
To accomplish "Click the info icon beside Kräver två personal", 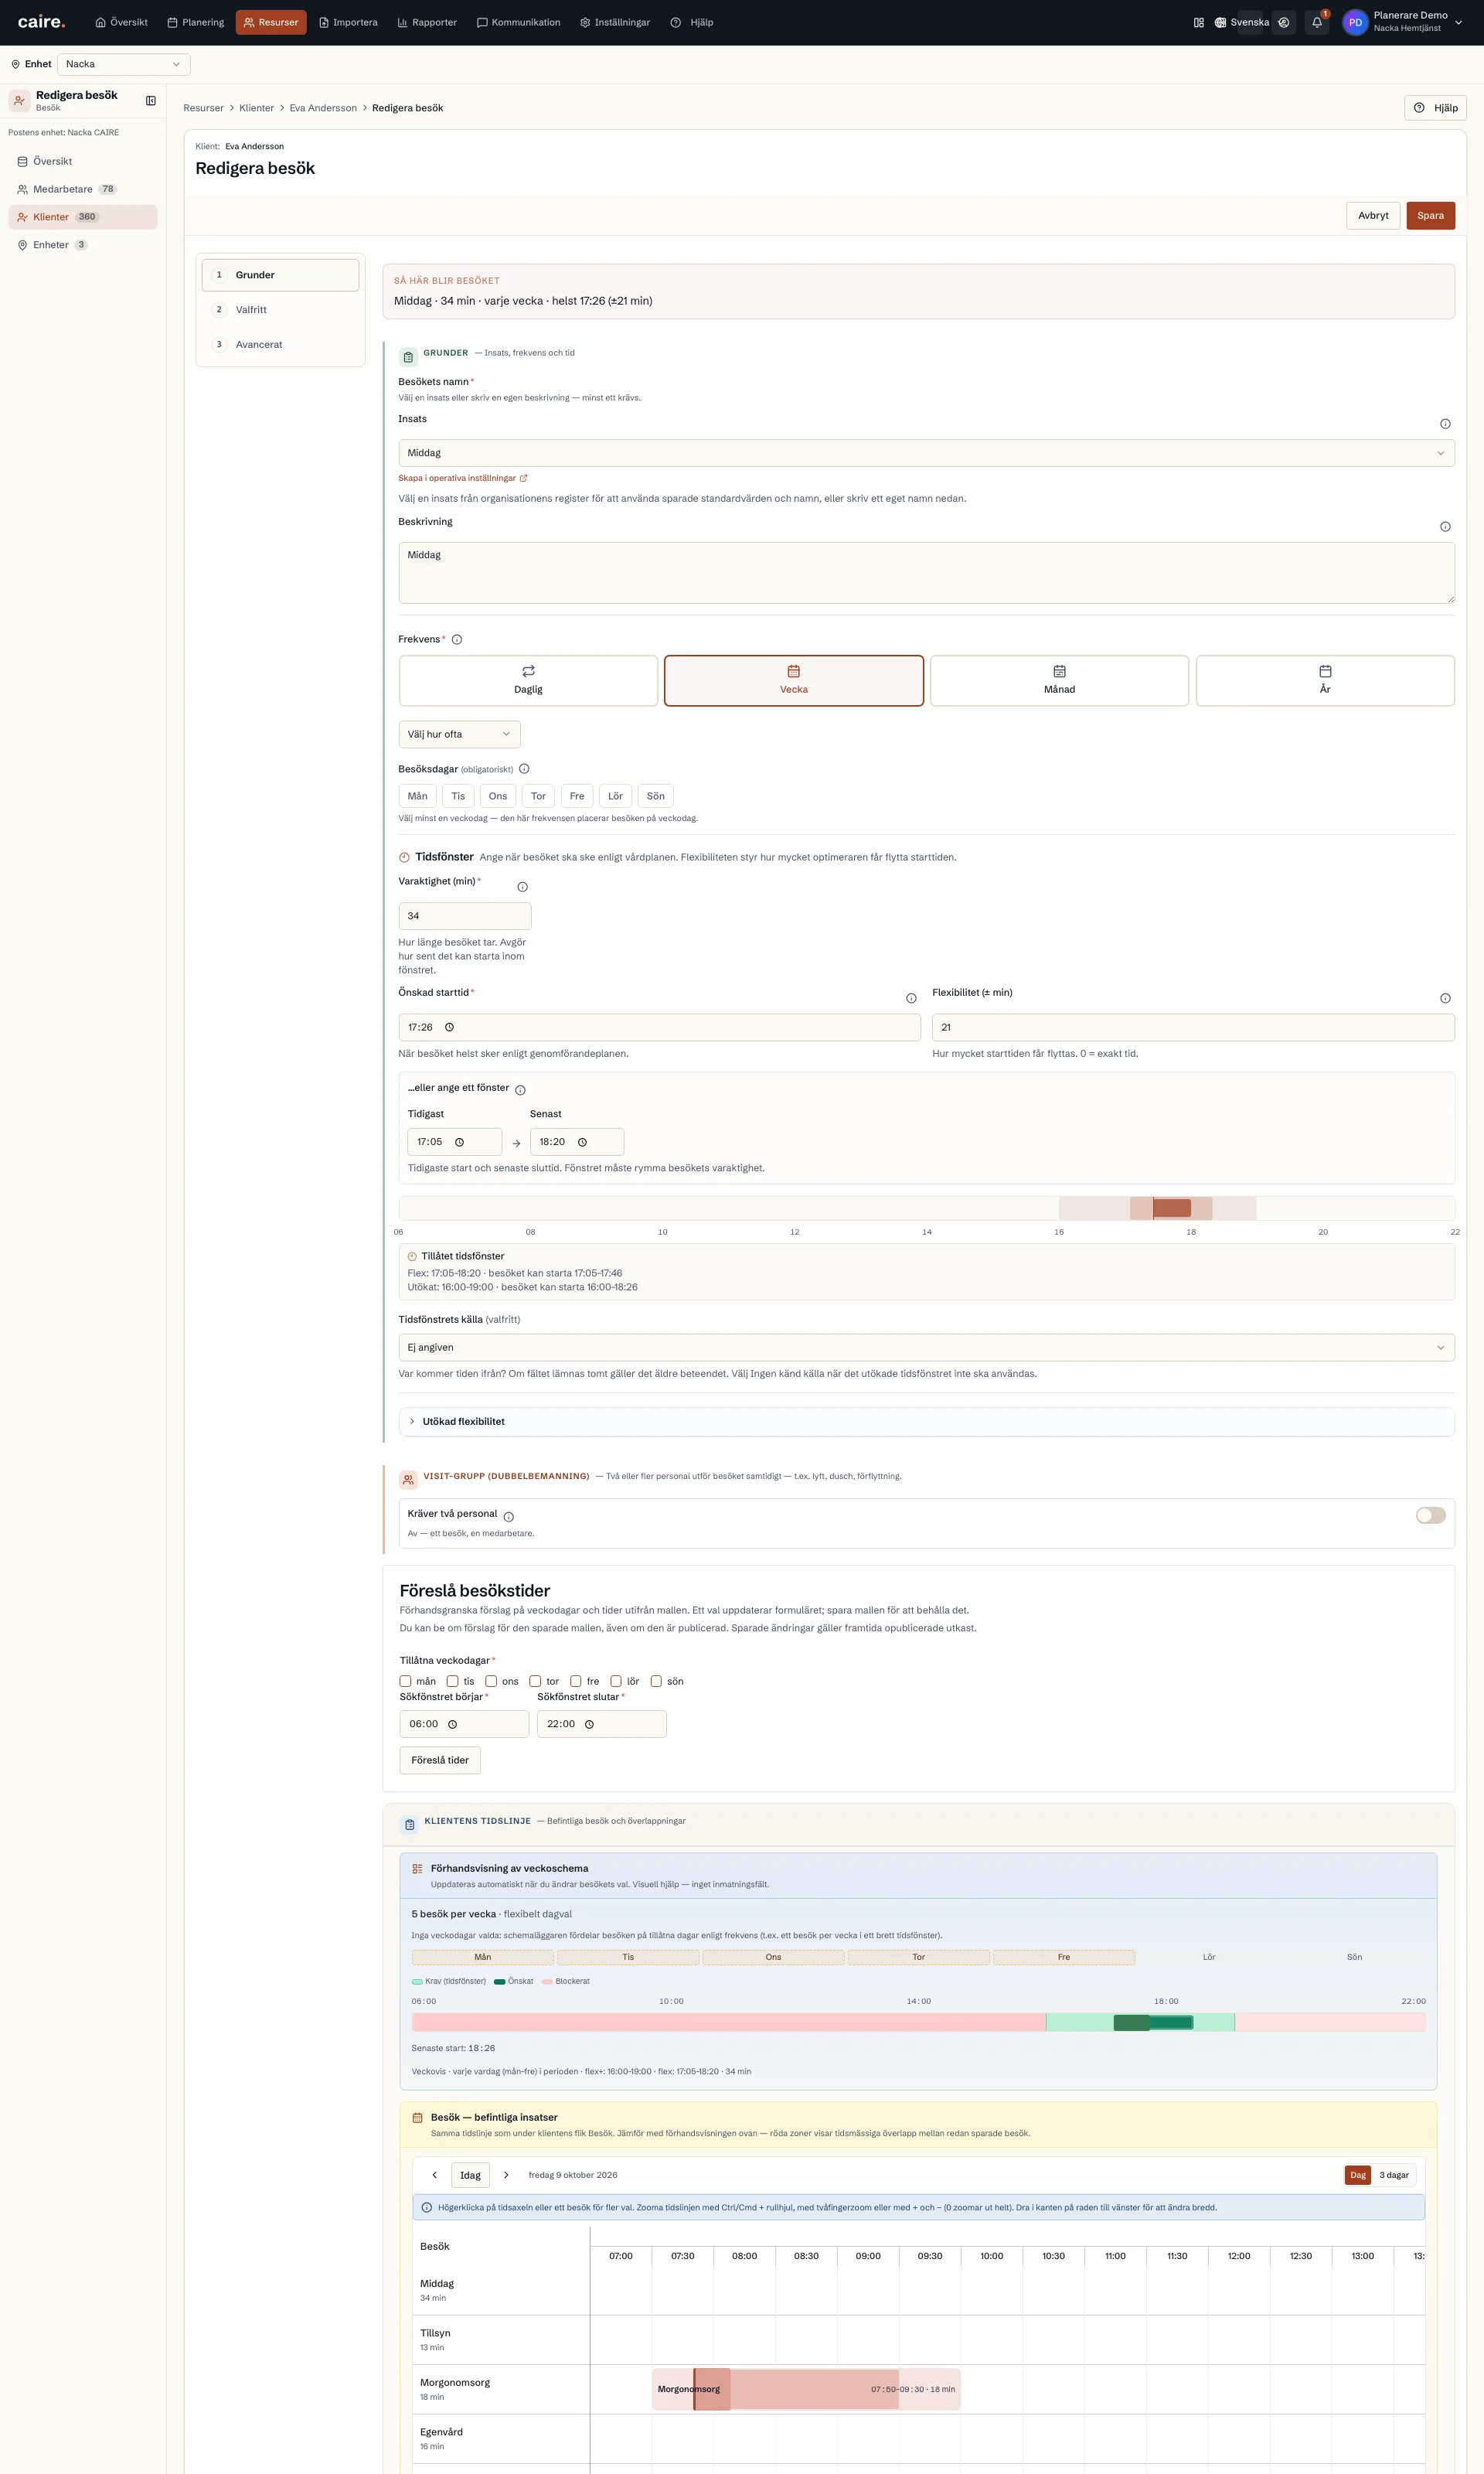I will click(508, 1517).
